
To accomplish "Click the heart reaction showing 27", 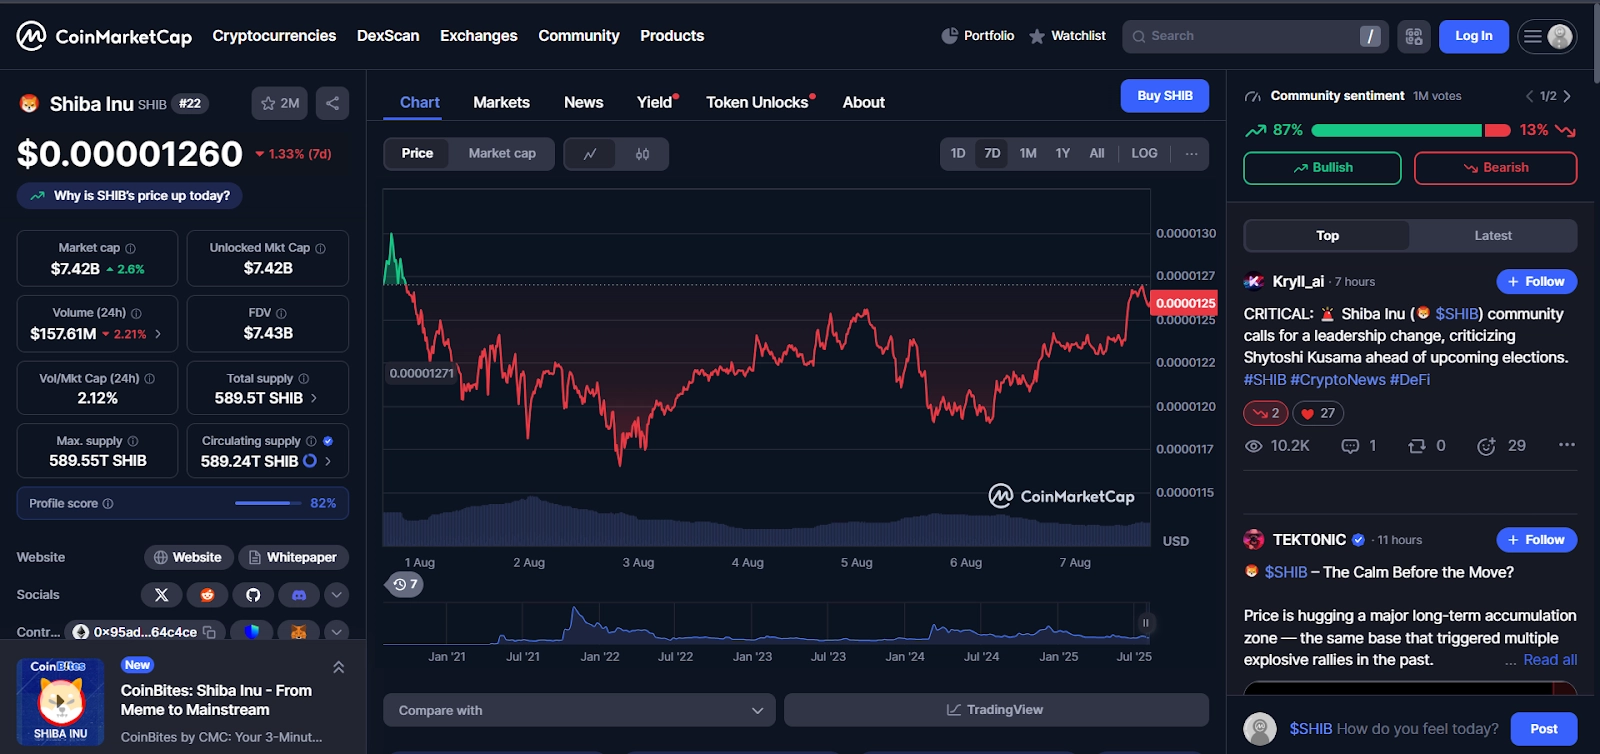I will (1318, 413).
